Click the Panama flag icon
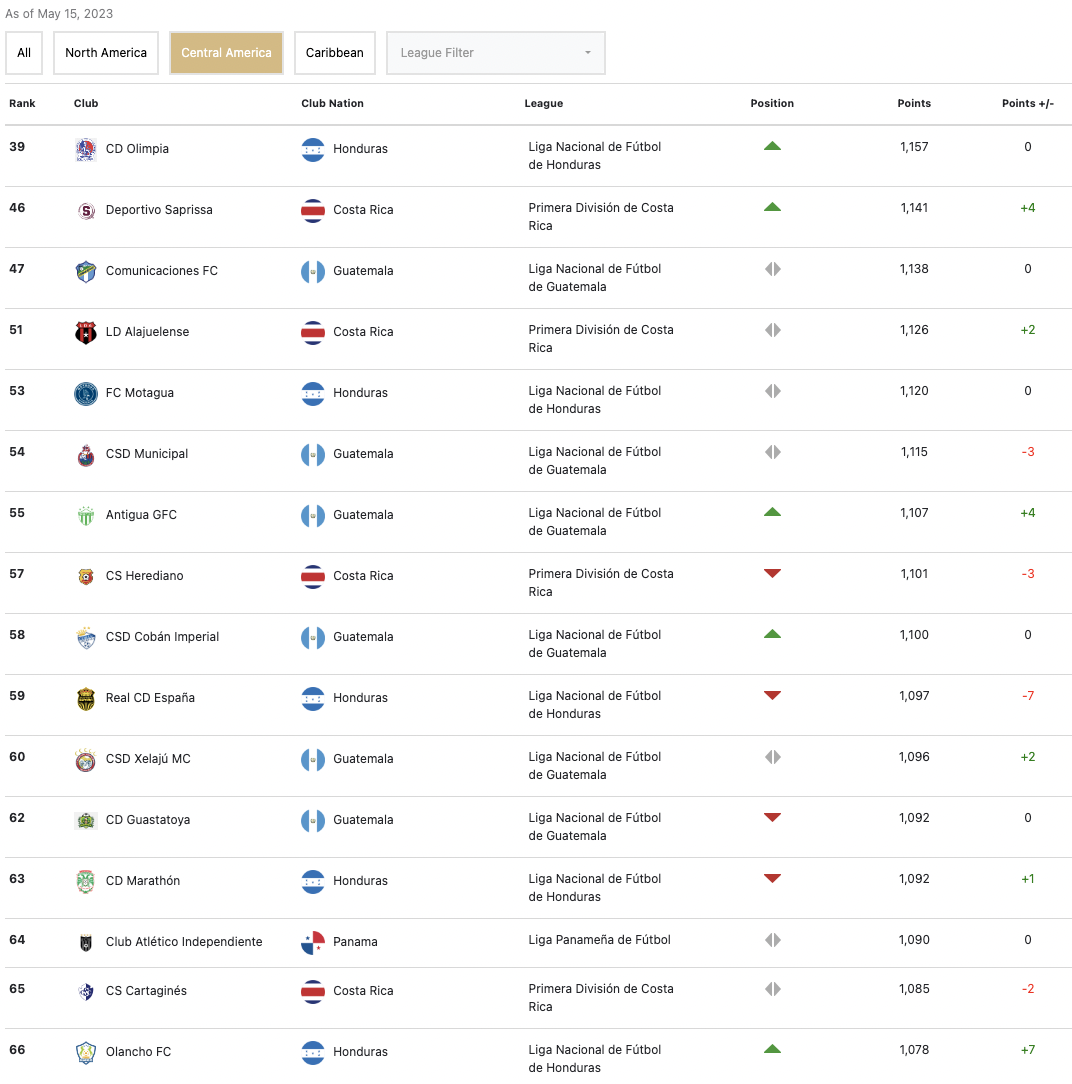Image resolution: width=1072 pixels, height=1084 pixels. [313, 942]
